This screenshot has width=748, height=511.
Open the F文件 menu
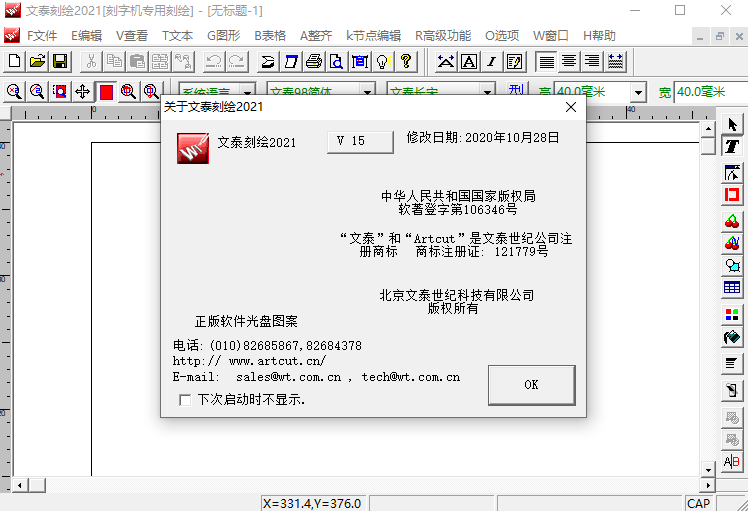(42, 36)
